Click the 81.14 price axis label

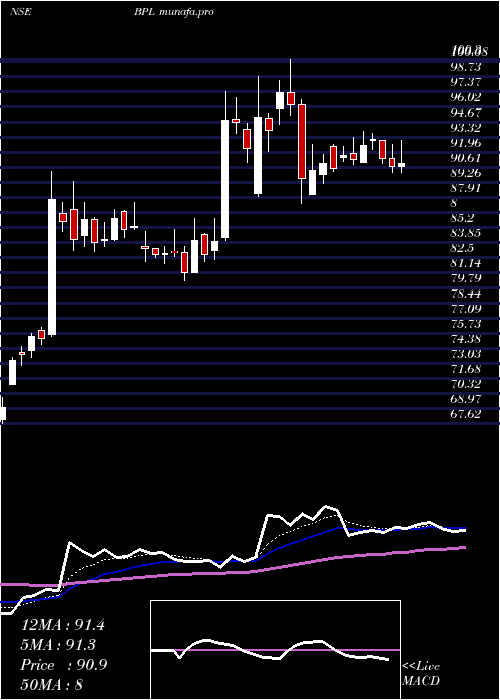pyautogui.click(x=466, y=263)
